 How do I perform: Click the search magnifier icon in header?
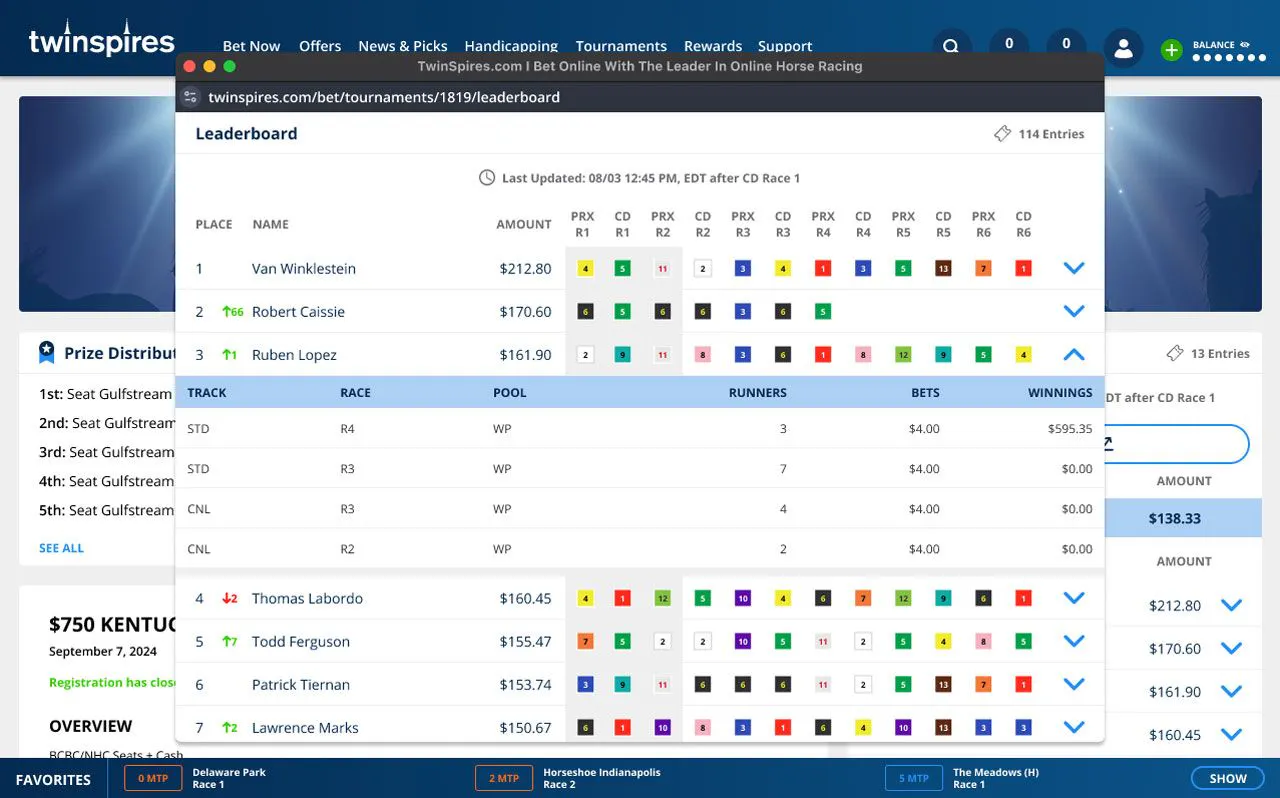click(x=951, y=47)
